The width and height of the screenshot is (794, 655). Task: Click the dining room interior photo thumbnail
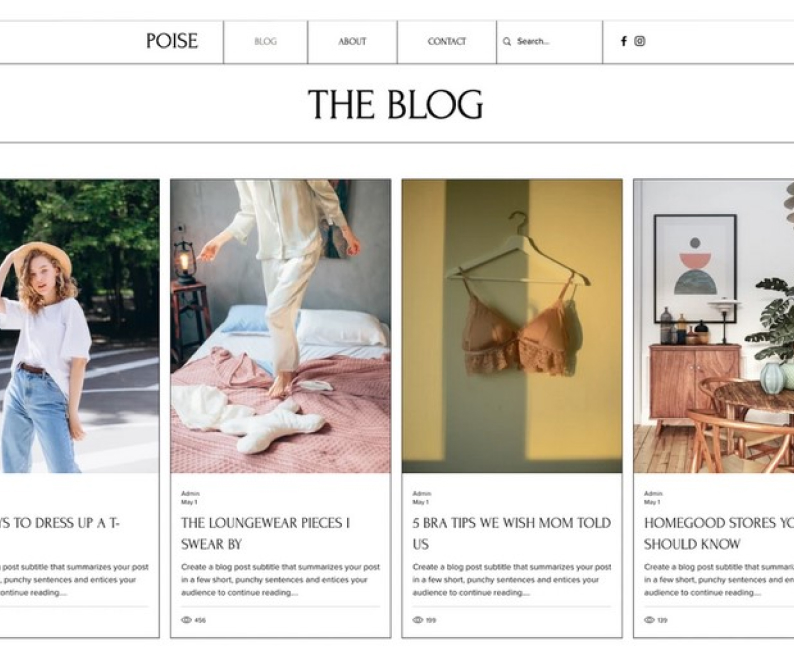tap(714, 326)
